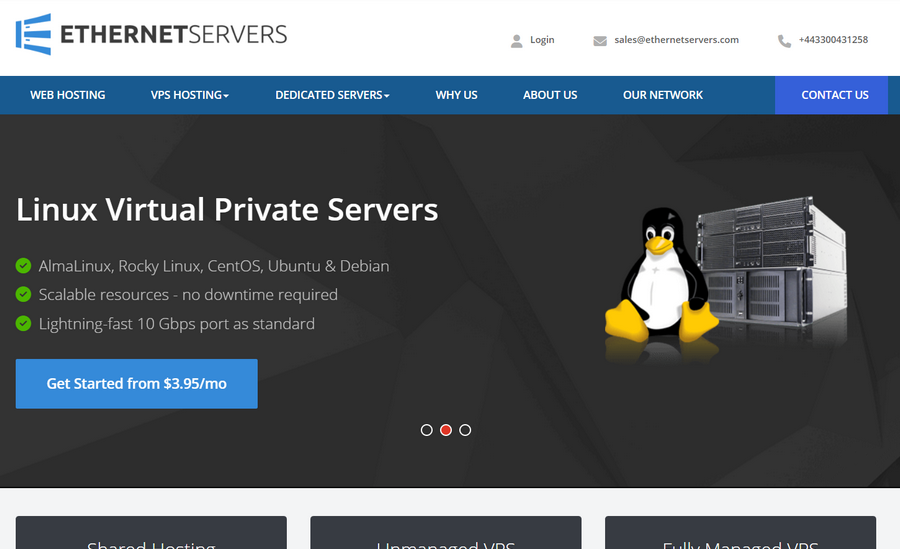Click the Contact Us nav button
Viewport: 900px width, 549px height.
[832, 95]
